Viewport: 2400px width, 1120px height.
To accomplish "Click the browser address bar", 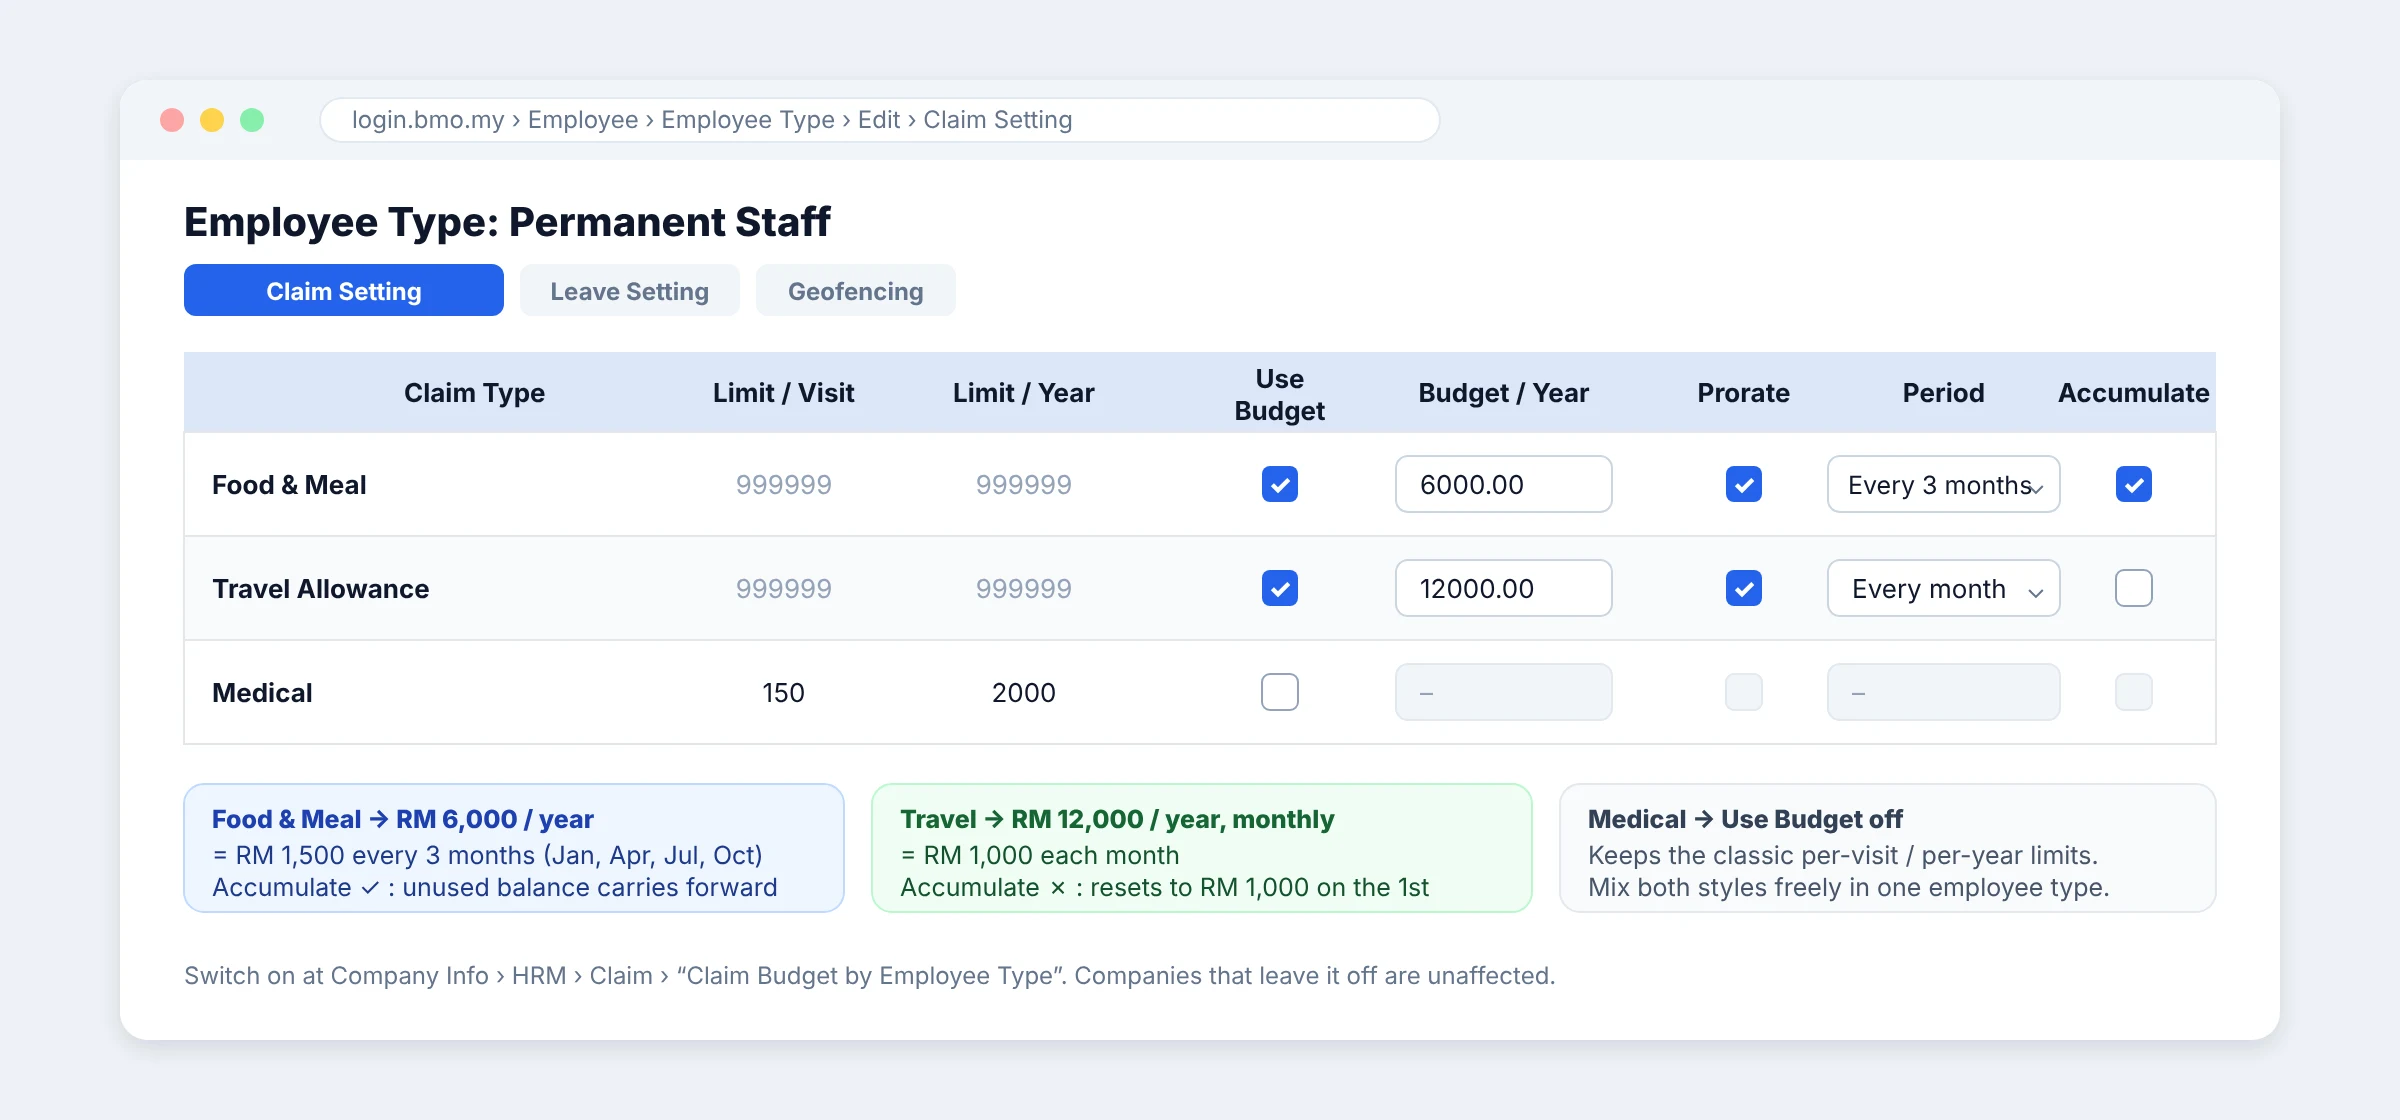I will (x=879, y=120).
